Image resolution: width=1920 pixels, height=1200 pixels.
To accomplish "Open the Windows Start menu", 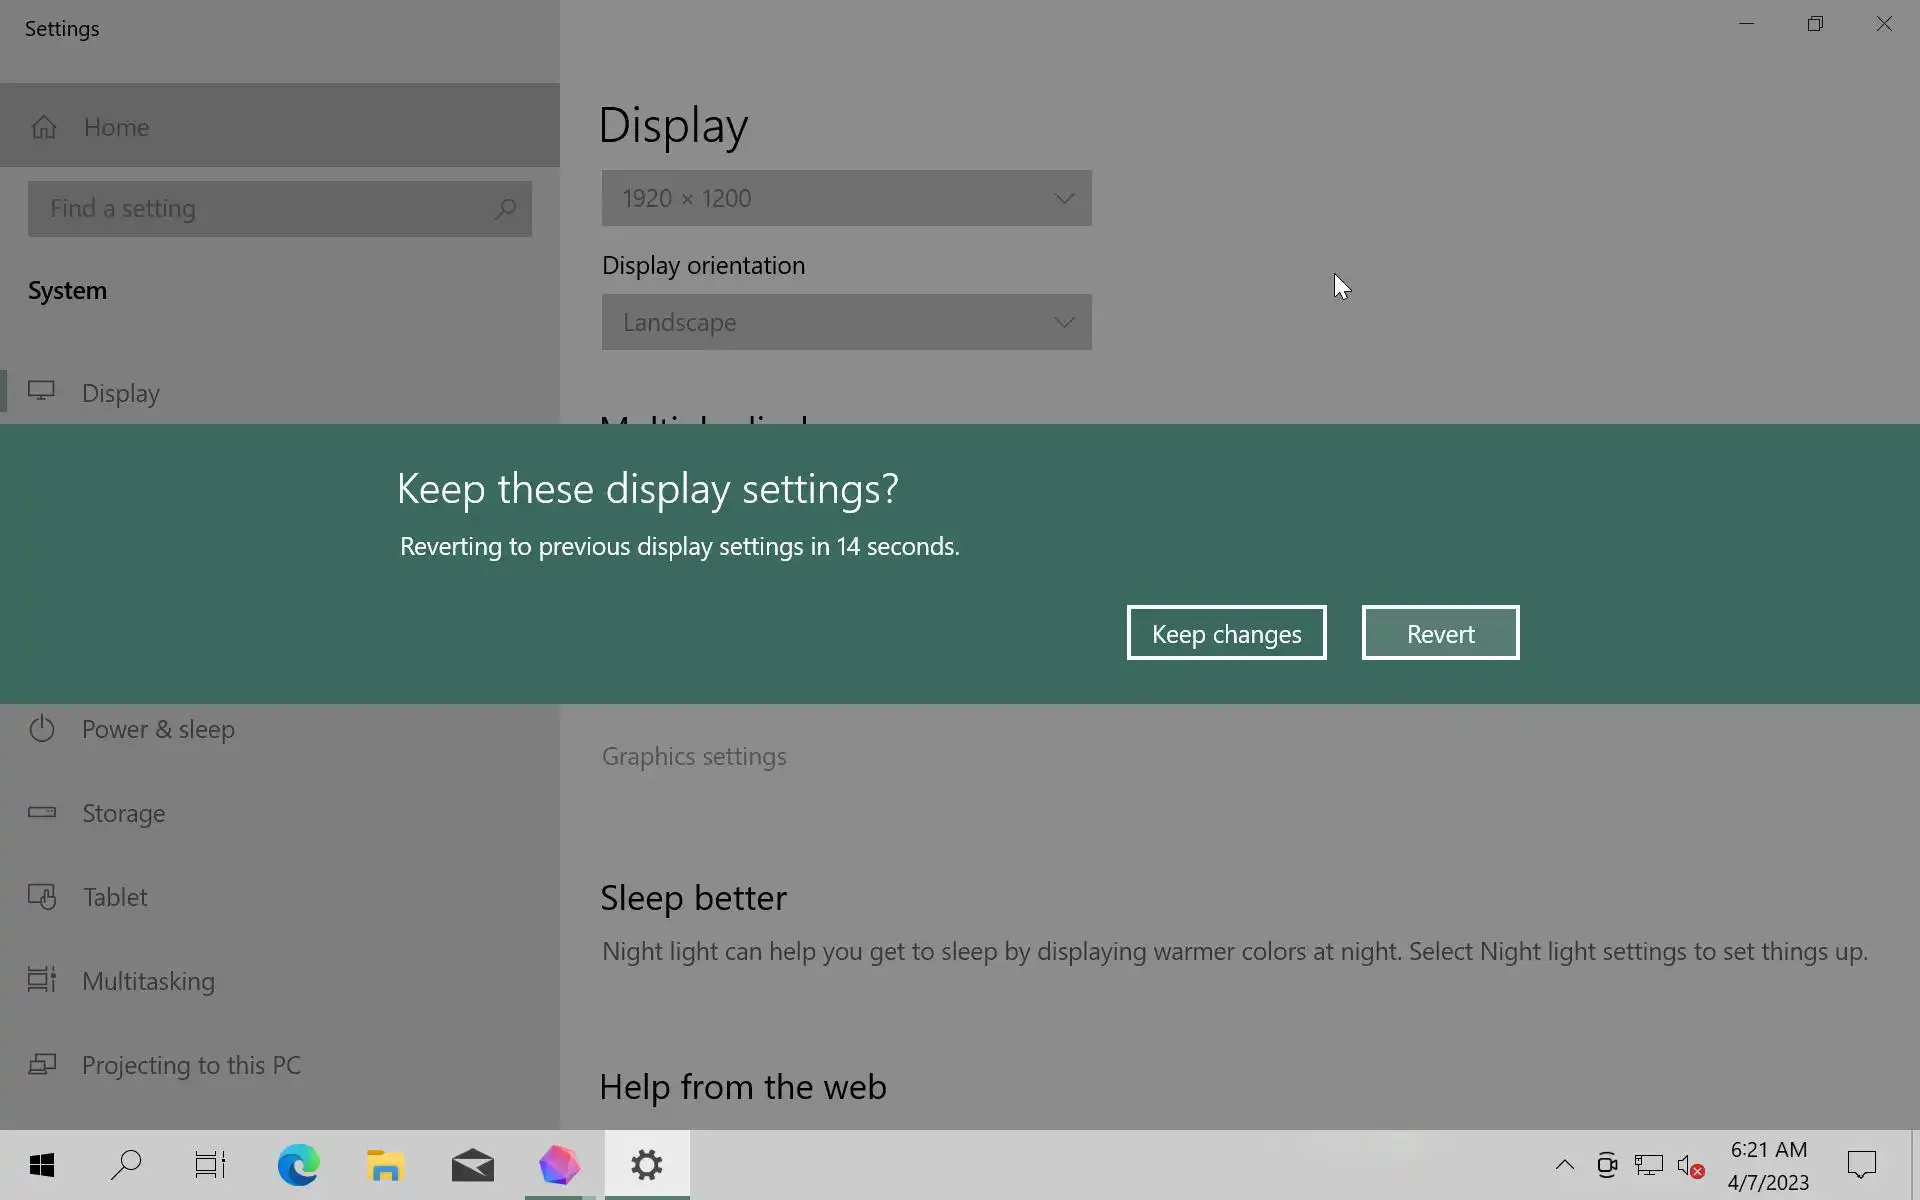I will [42, 1165].
